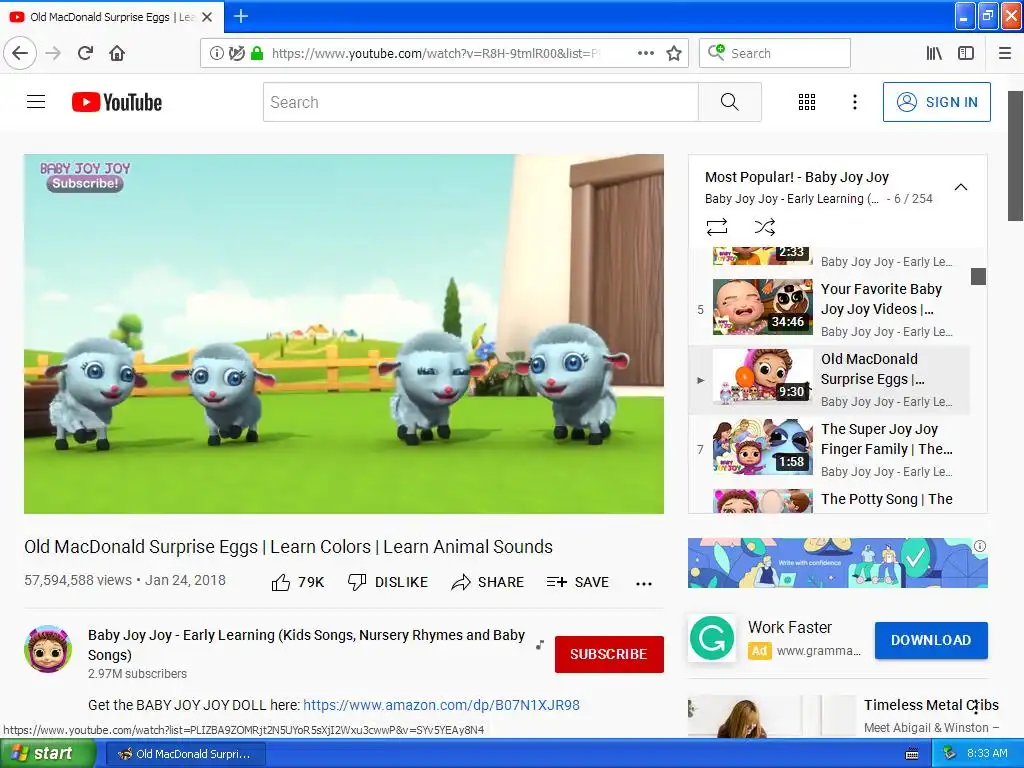Screen dimensions: 1024x768
Task: Select Old MacDonald taskbar window button
Action: point(185,754)
